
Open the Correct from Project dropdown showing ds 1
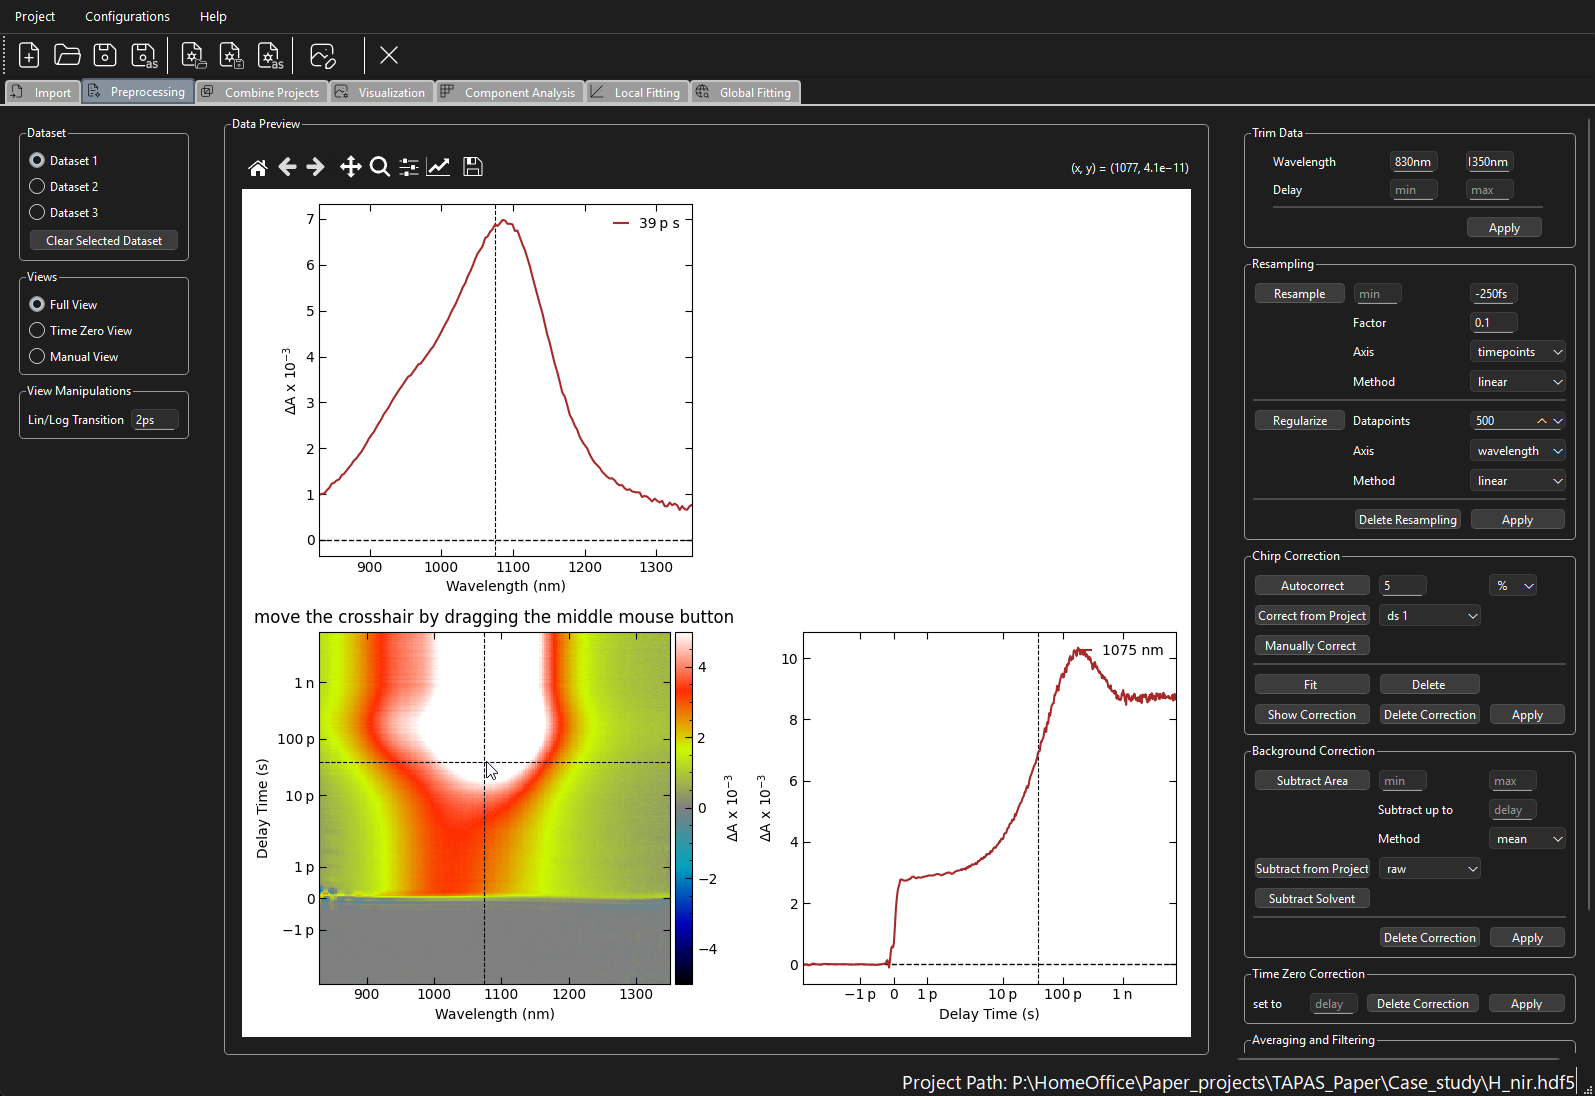pyautogui.click(x=1430, y=616)
